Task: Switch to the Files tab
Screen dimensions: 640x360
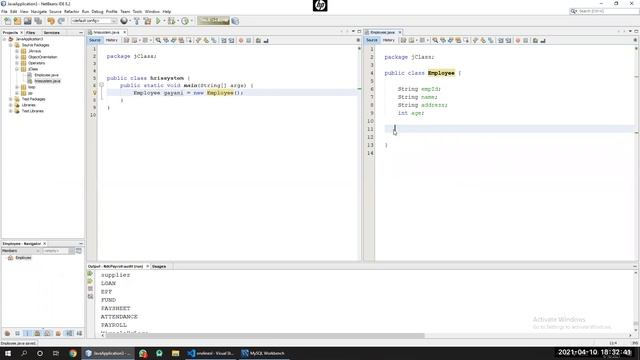Action: click(x=31, y=32)
